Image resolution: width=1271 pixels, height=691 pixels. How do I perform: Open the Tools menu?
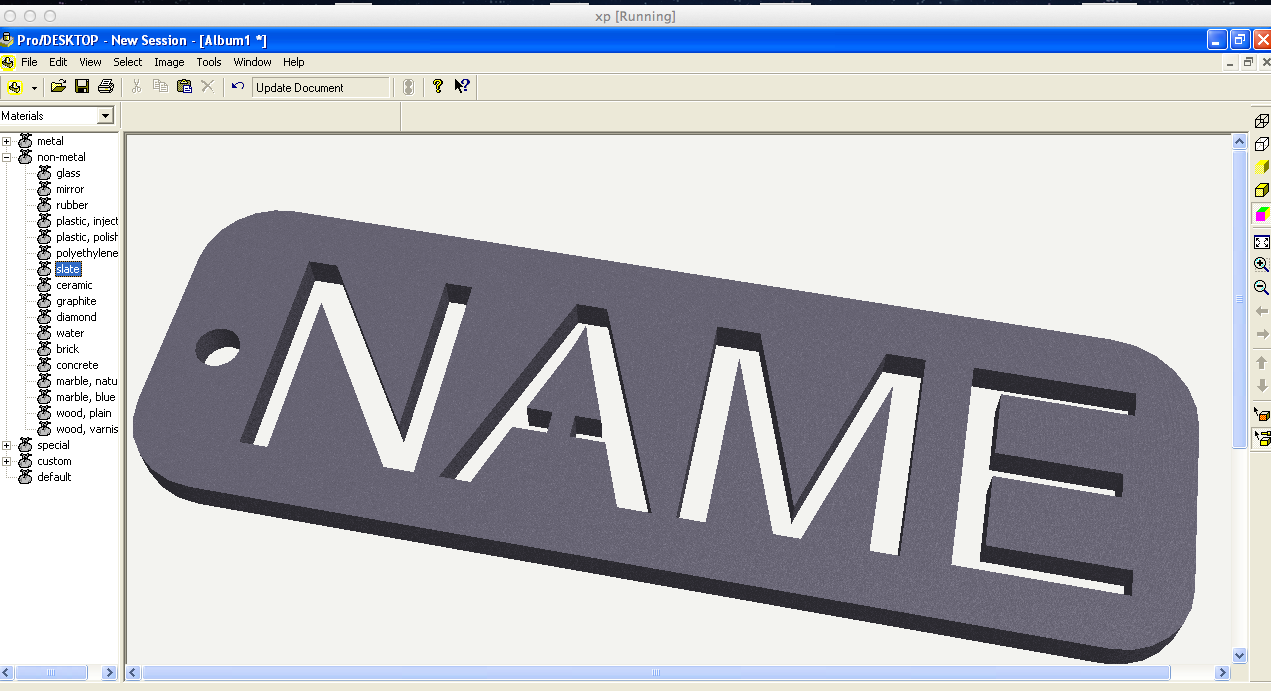pyautogui.click(x=209, y=62)
